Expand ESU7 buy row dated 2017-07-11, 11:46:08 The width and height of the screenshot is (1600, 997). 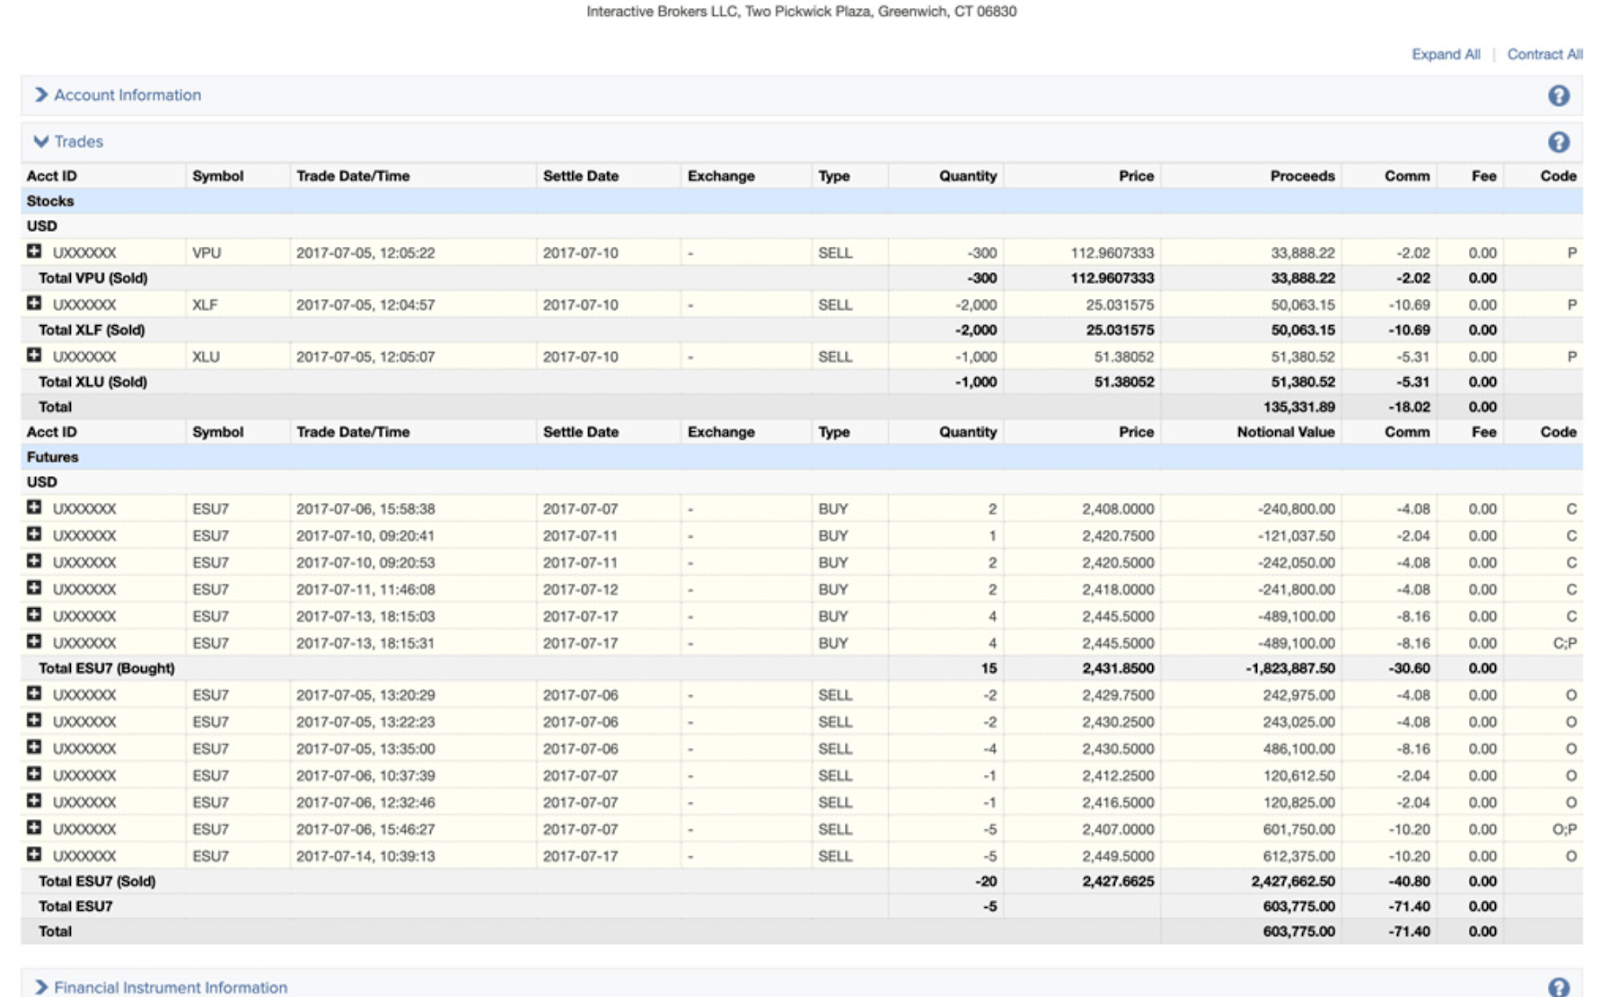[34, 588]
